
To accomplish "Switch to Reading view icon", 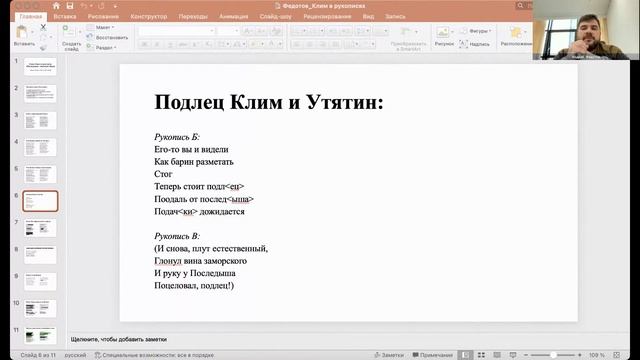I will (497, 355).
